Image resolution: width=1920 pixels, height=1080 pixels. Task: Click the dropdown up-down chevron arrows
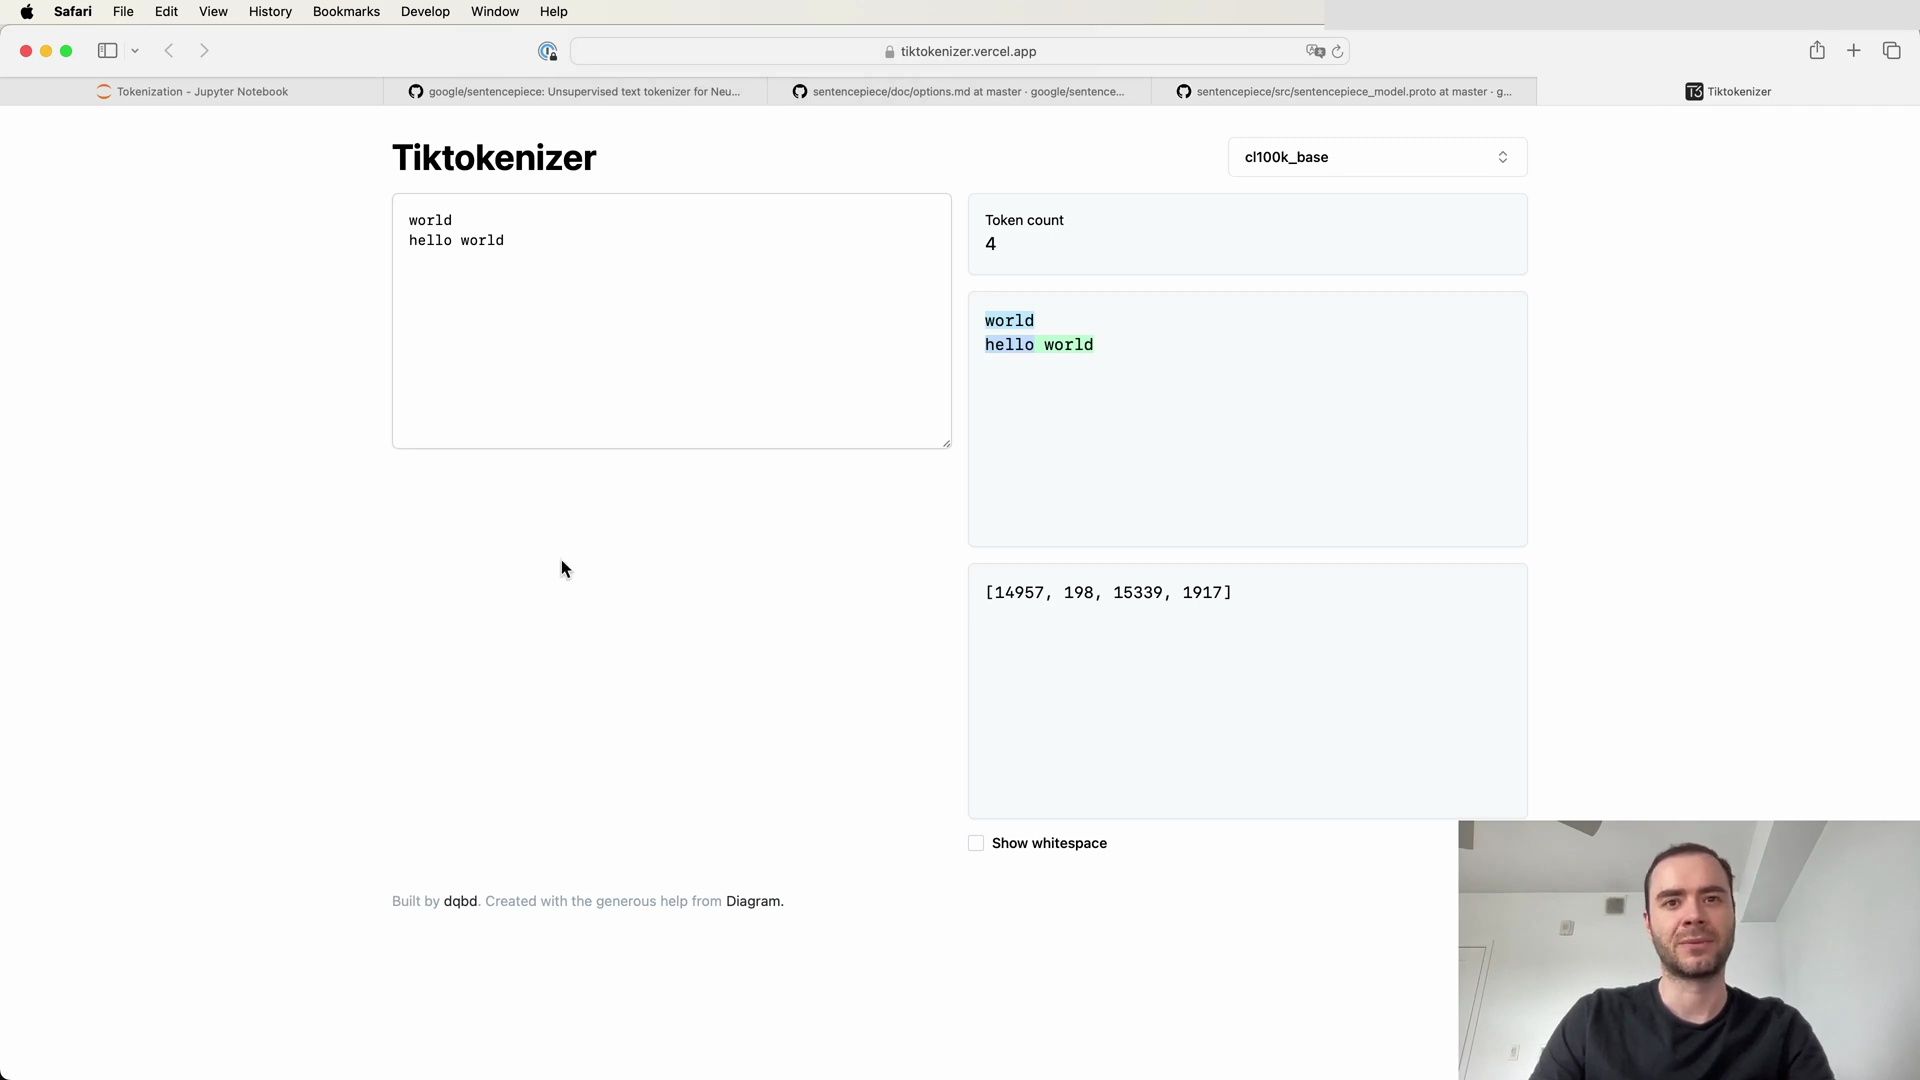click(x=1502, y=157)
